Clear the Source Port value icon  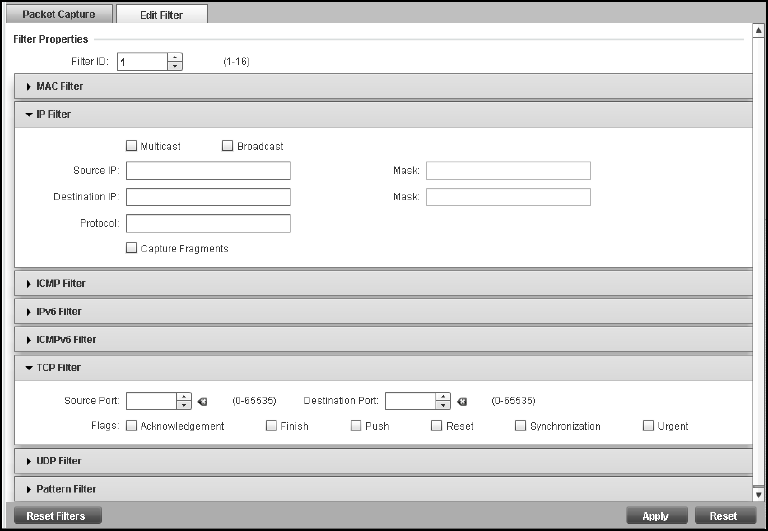(203, 401)
